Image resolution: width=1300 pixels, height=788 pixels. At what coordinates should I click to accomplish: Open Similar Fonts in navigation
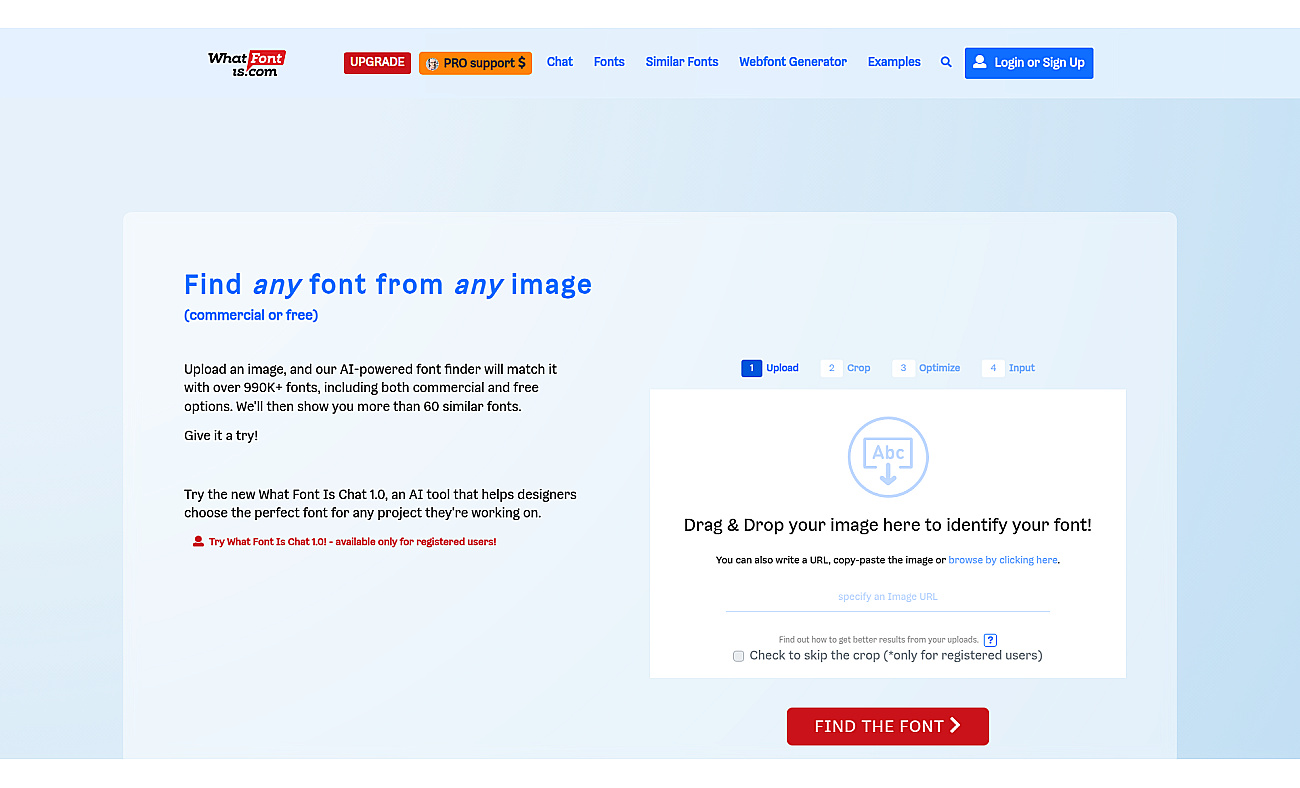pos(682,62)
